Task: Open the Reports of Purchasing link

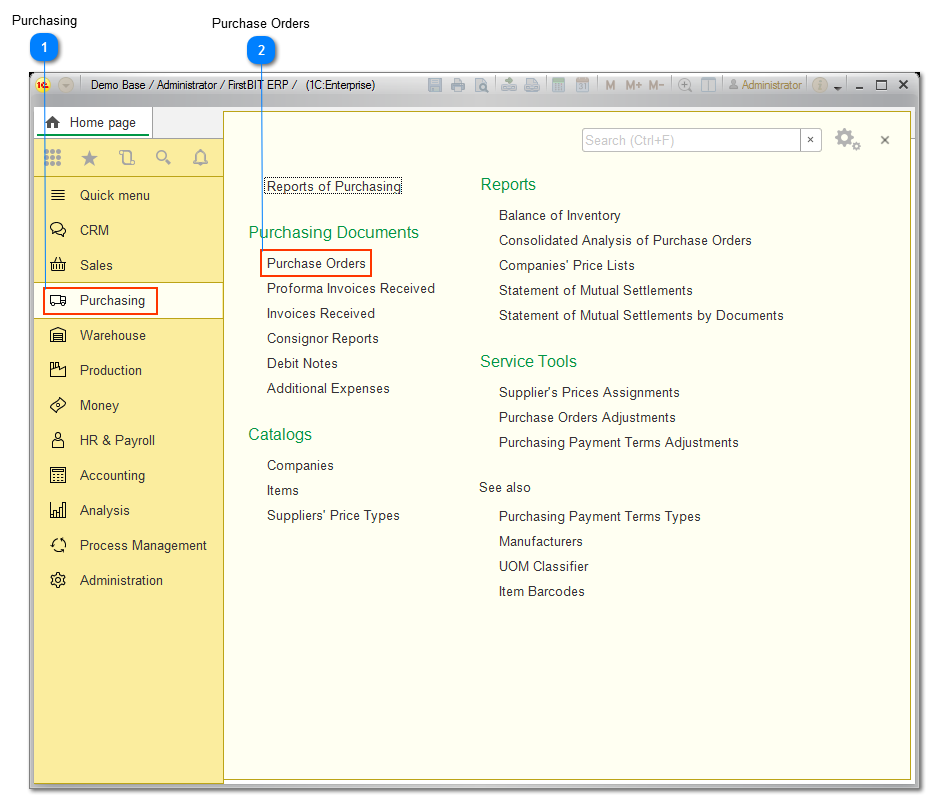Action: pos(332,186)
